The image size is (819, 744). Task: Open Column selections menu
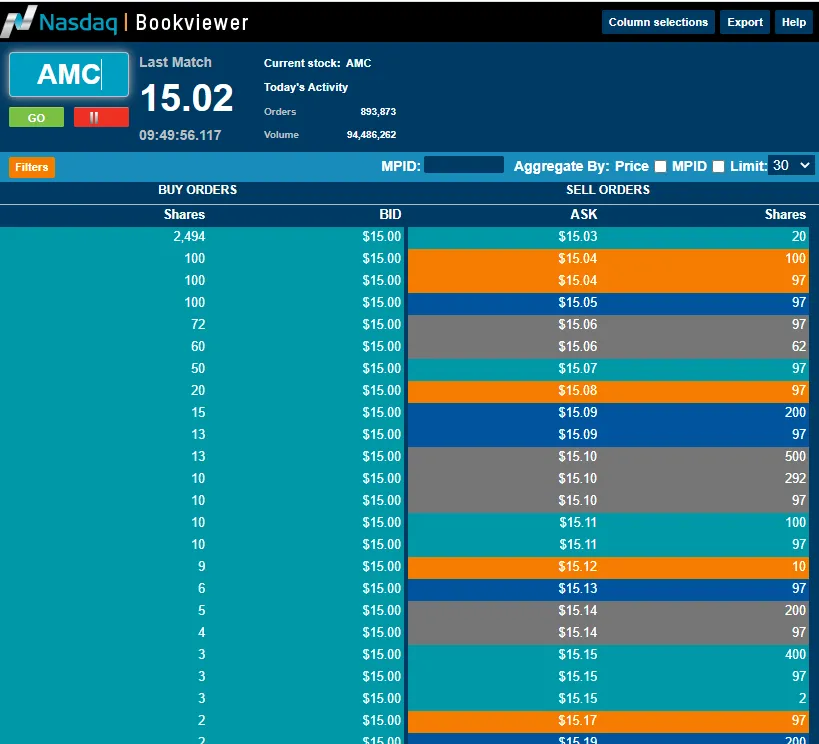(x=658, y=22)
